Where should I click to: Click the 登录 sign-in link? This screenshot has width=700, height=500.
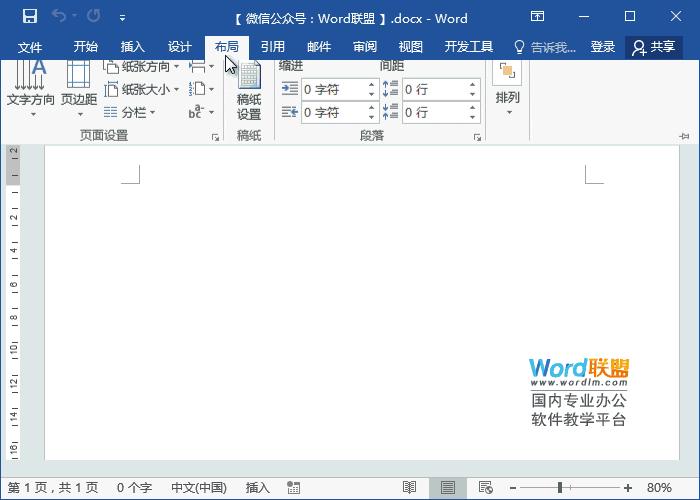[x=602, y=47]
